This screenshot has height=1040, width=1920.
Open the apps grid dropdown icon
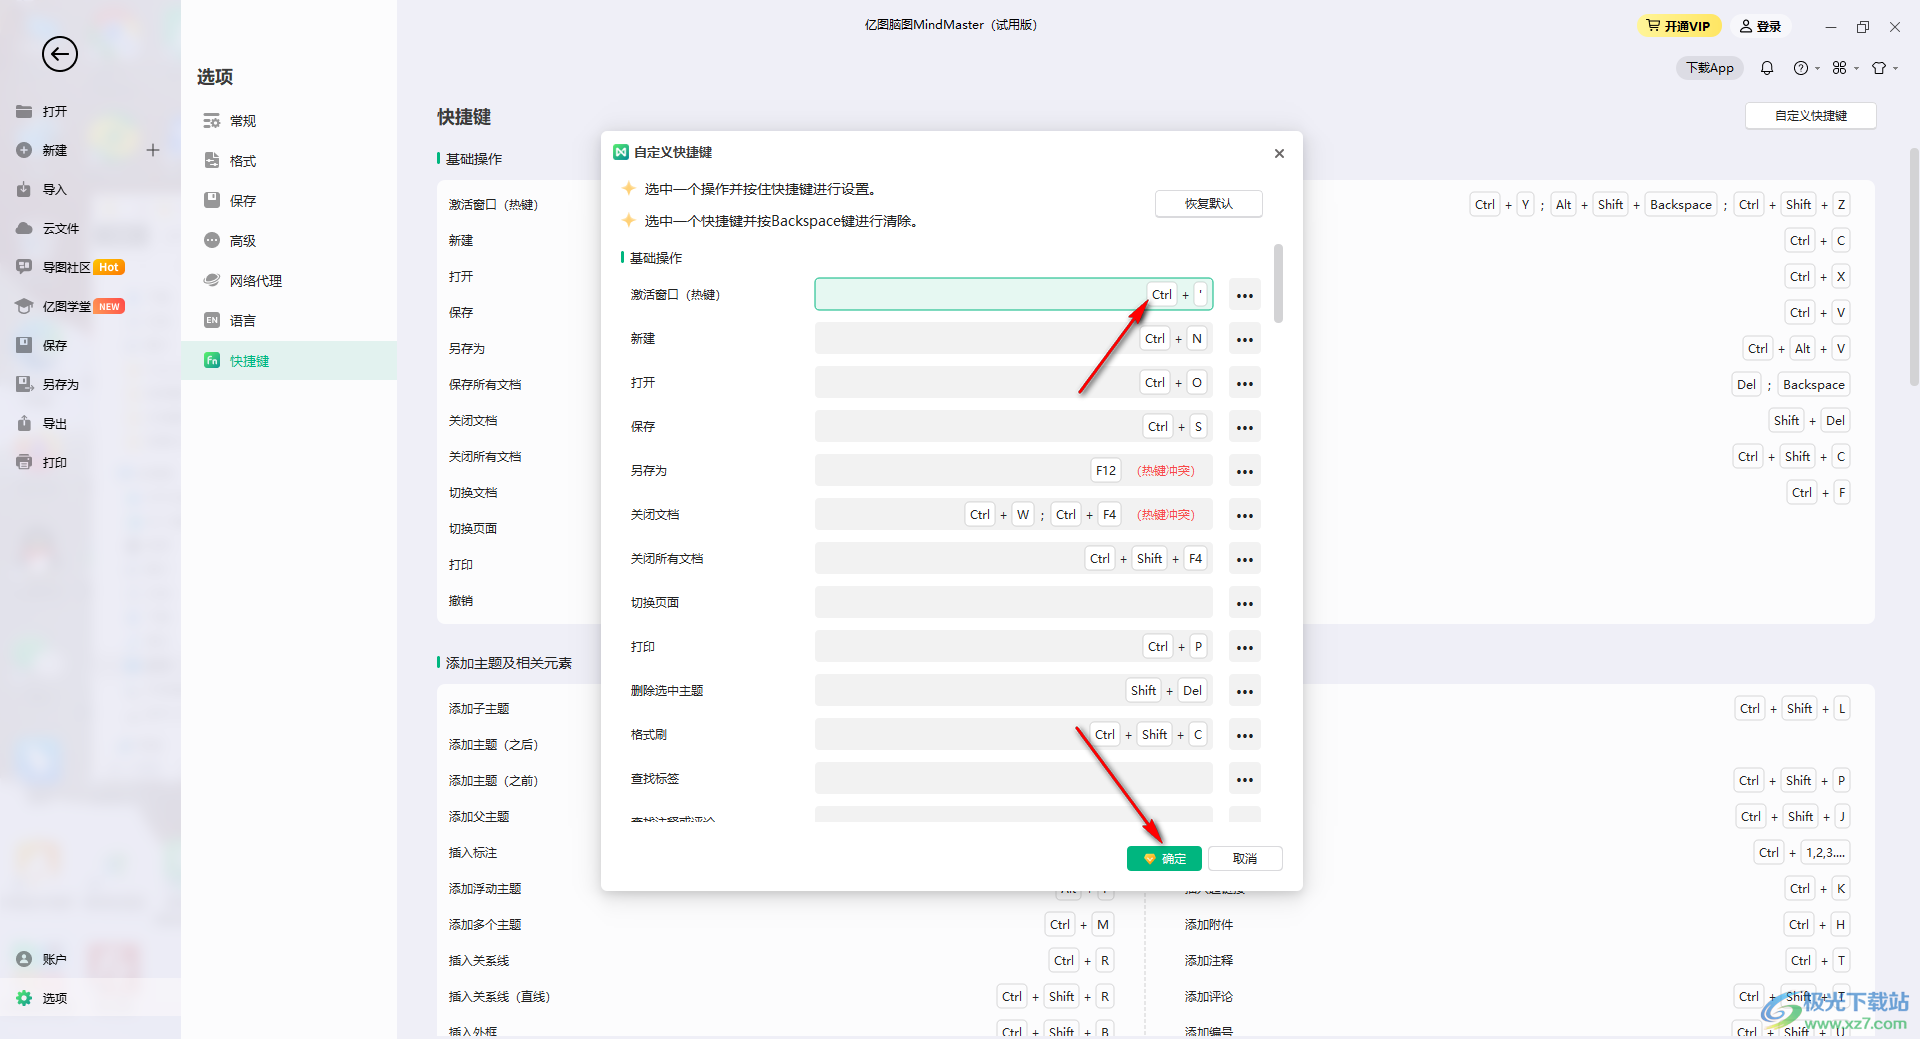(x=1845, y=68)
